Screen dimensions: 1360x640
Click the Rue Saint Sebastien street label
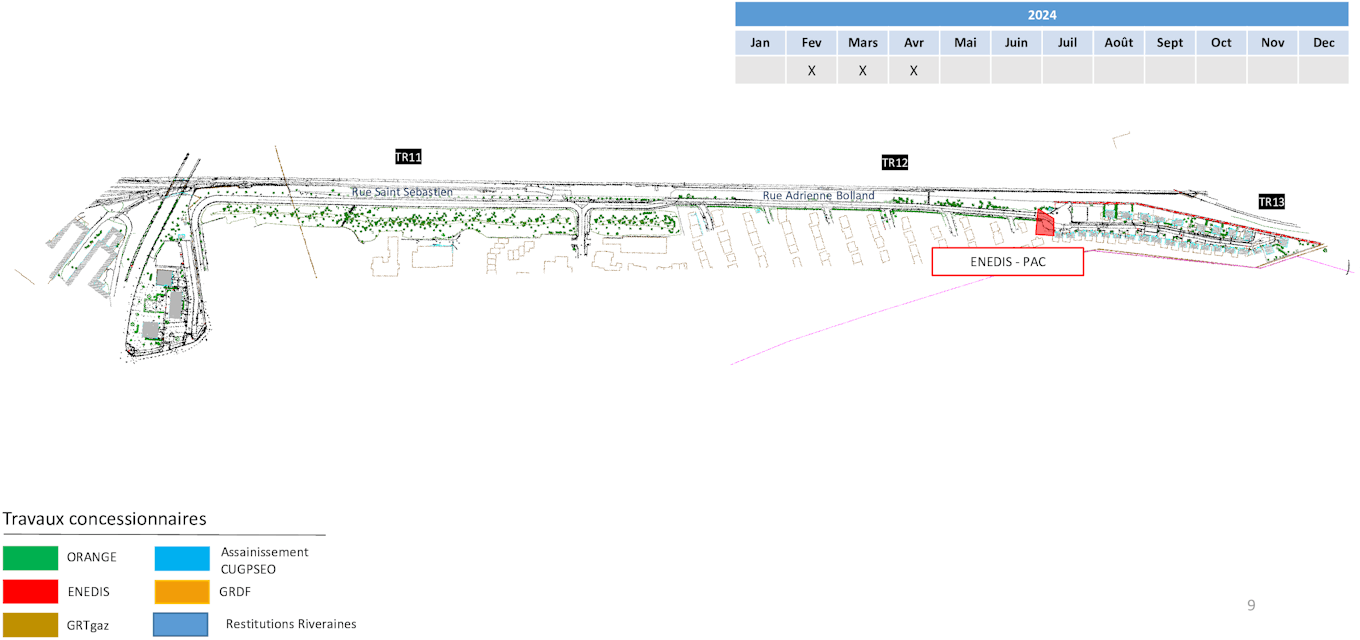point(402,191)
